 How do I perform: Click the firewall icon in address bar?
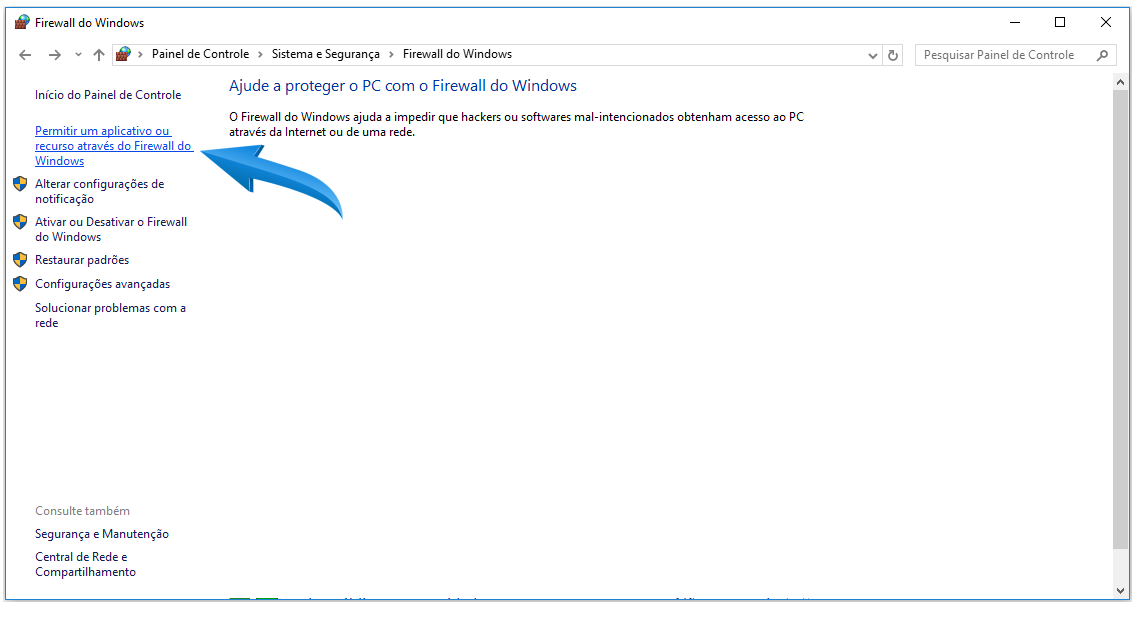[124, 54]
